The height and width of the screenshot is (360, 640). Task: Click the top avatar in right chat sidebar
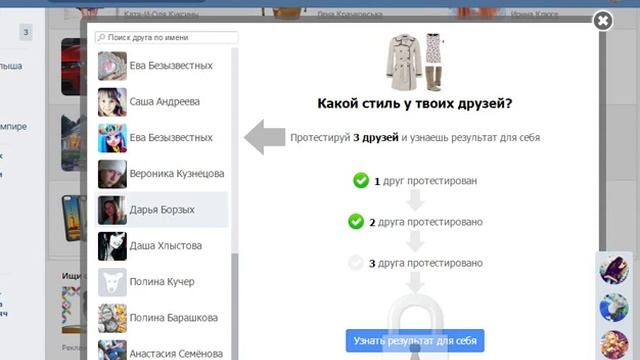614,270
